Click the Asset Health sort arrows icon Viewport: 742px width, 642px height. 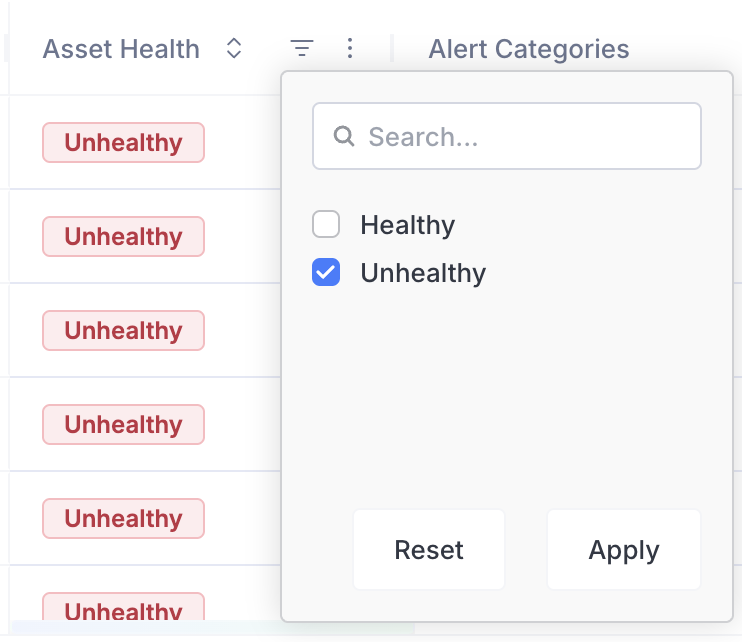pyautogui.click(x=234, y=48)
